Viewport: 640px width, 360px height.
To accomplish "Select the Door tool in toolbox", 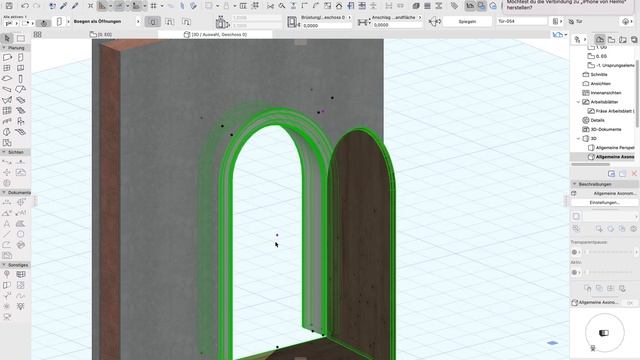I will (20, 58).
